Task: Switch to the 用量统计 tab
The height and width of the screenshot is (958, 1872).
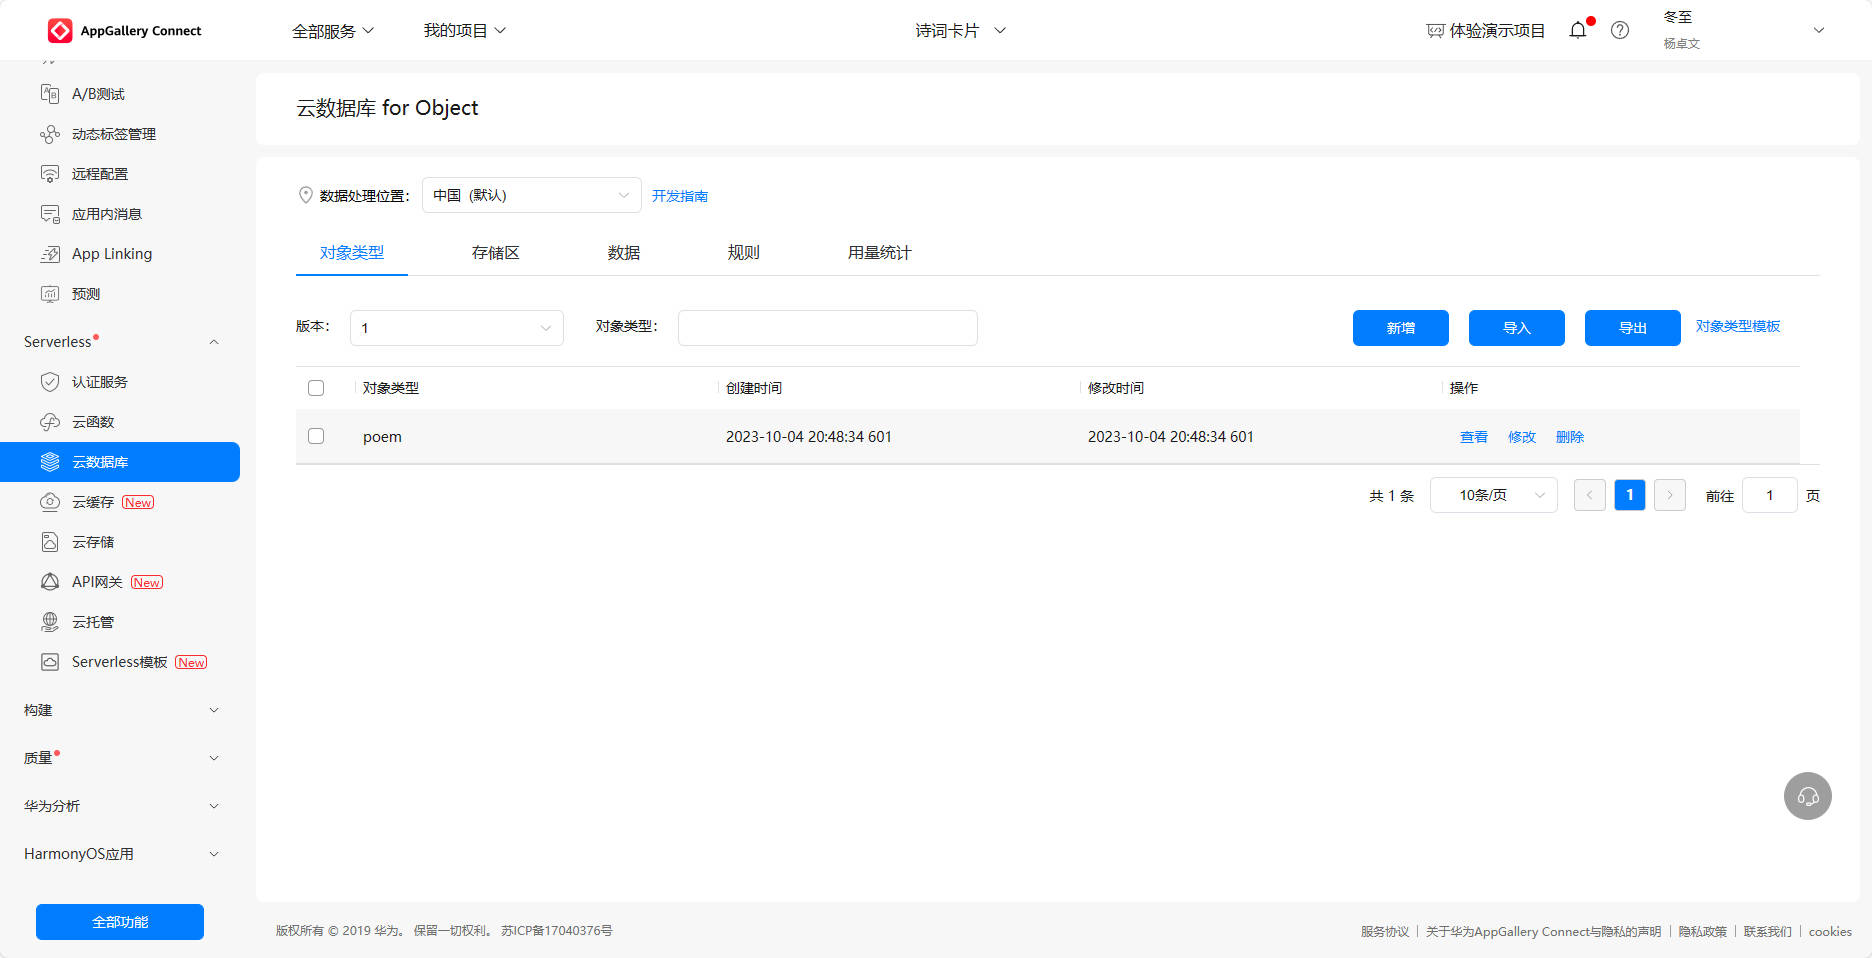Action: point(880,253)
